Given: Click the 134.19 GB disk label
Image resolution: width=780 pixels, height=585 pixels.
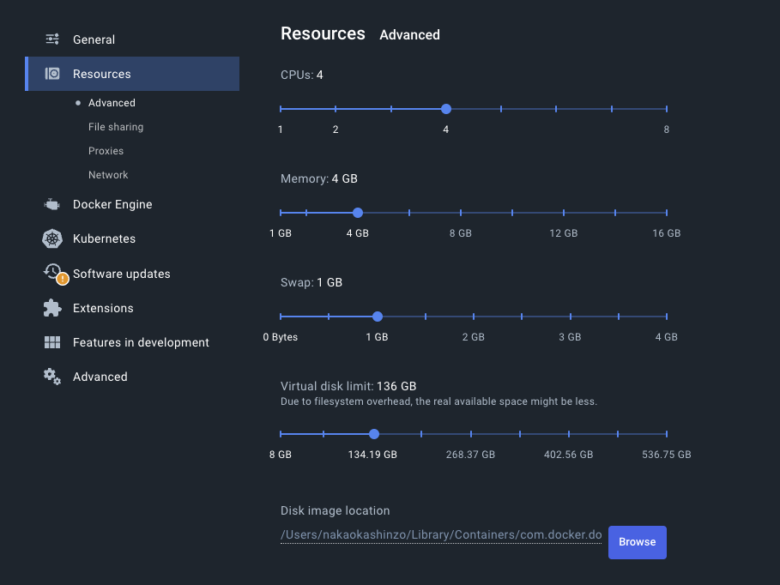Looking at the screenshot, I should [373, 454].
